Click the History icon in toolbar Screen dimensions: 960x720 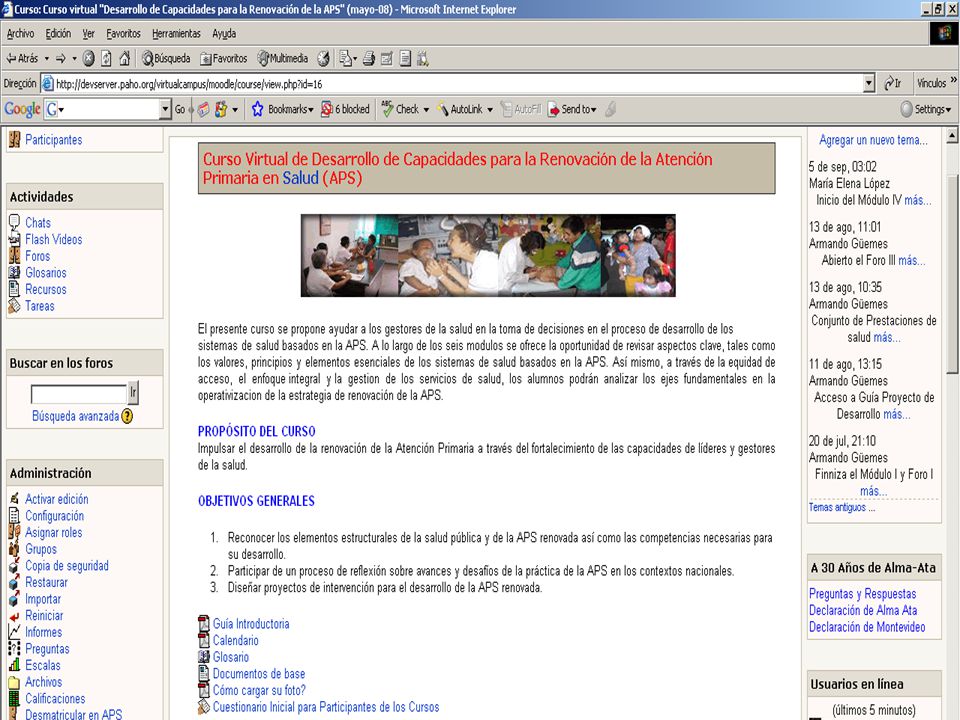[x=323, y=59]
